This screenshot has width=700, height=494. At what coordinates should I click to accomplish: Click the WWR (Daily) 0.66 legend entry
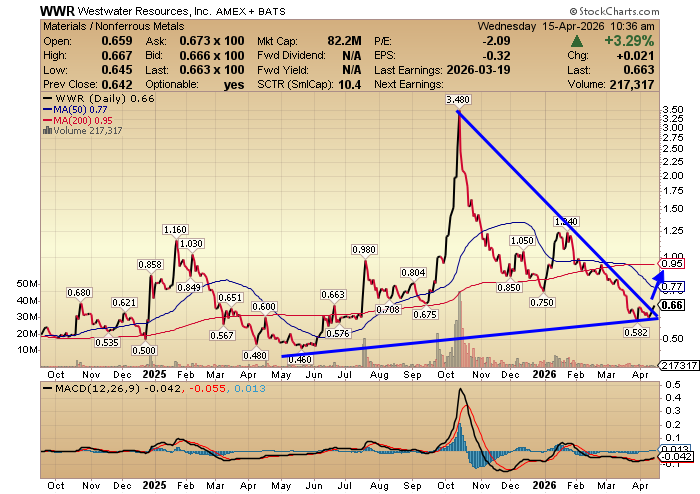point(99,99)
